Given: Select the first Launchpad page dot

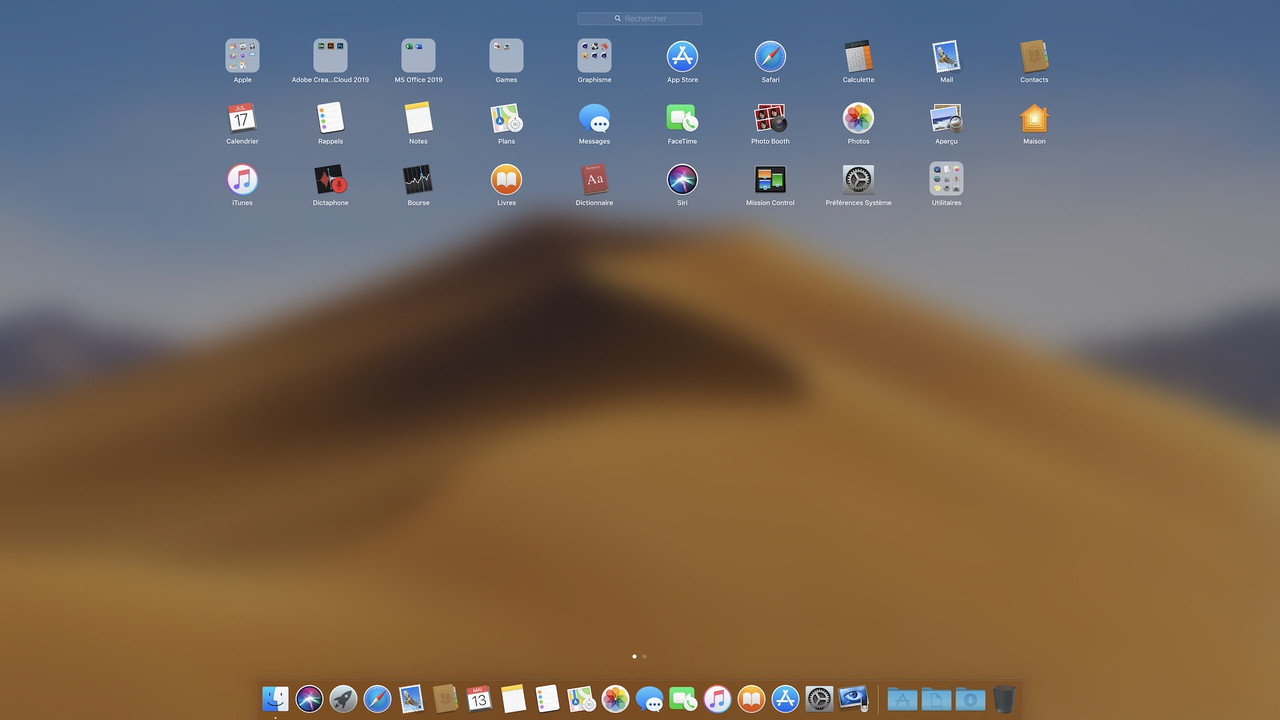Looking at the screenshot, I should coord(634,656).
